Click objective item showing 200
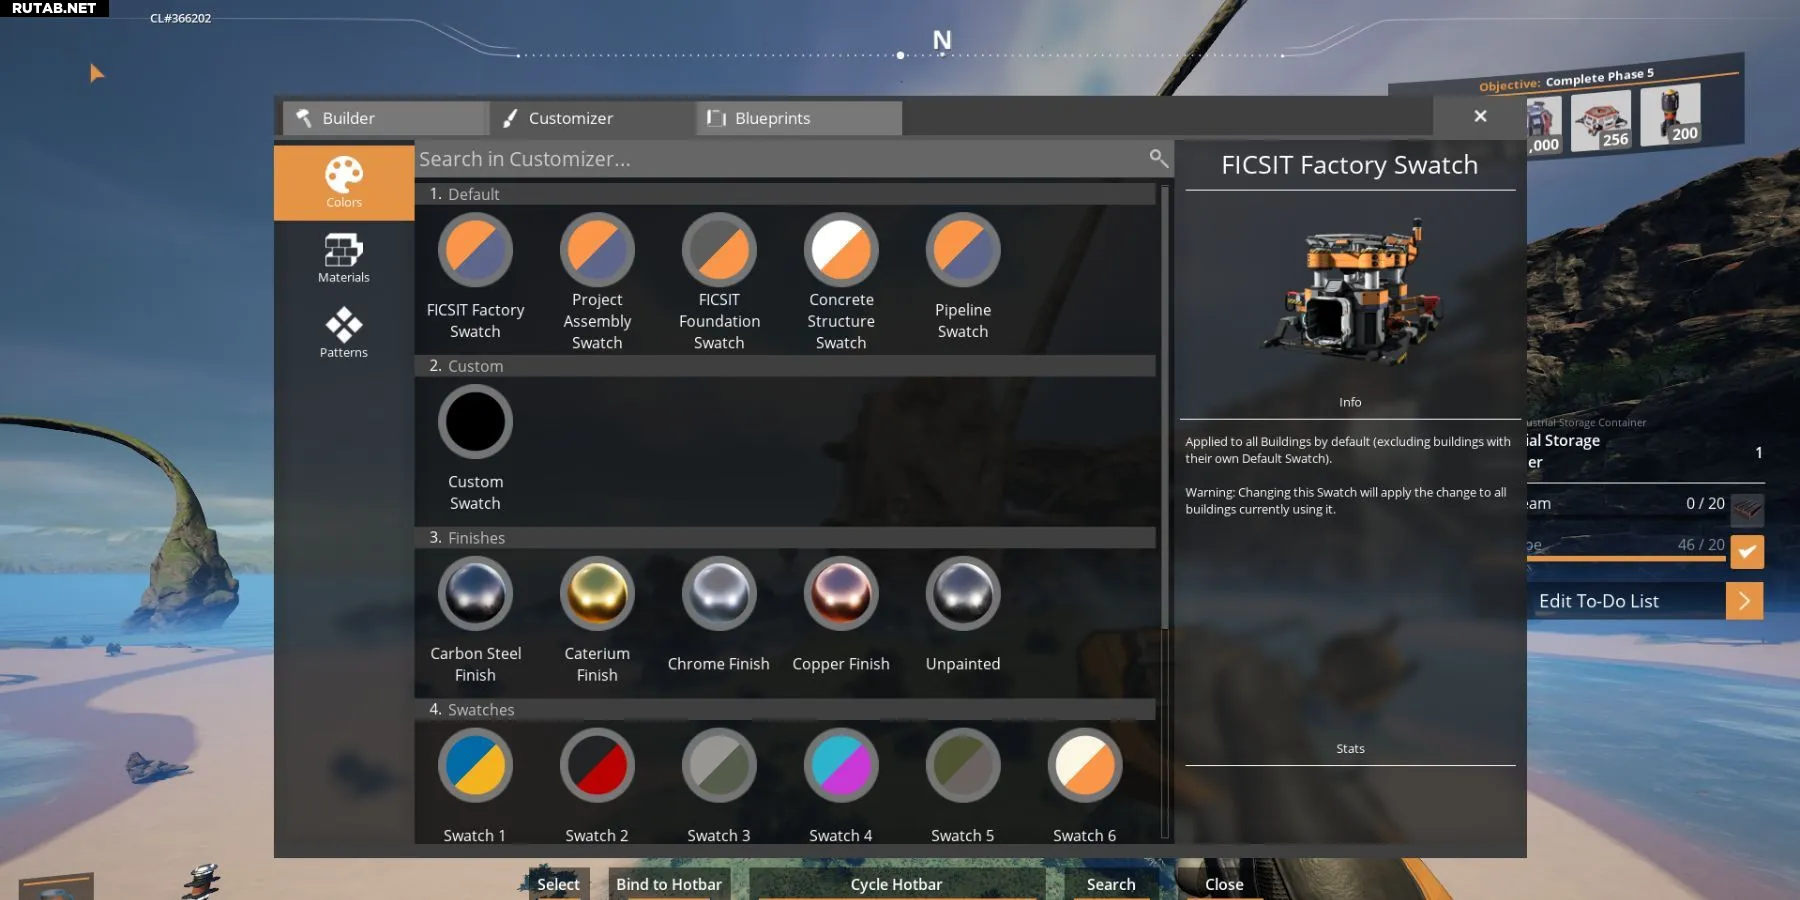 click(x=1671, y=113)
